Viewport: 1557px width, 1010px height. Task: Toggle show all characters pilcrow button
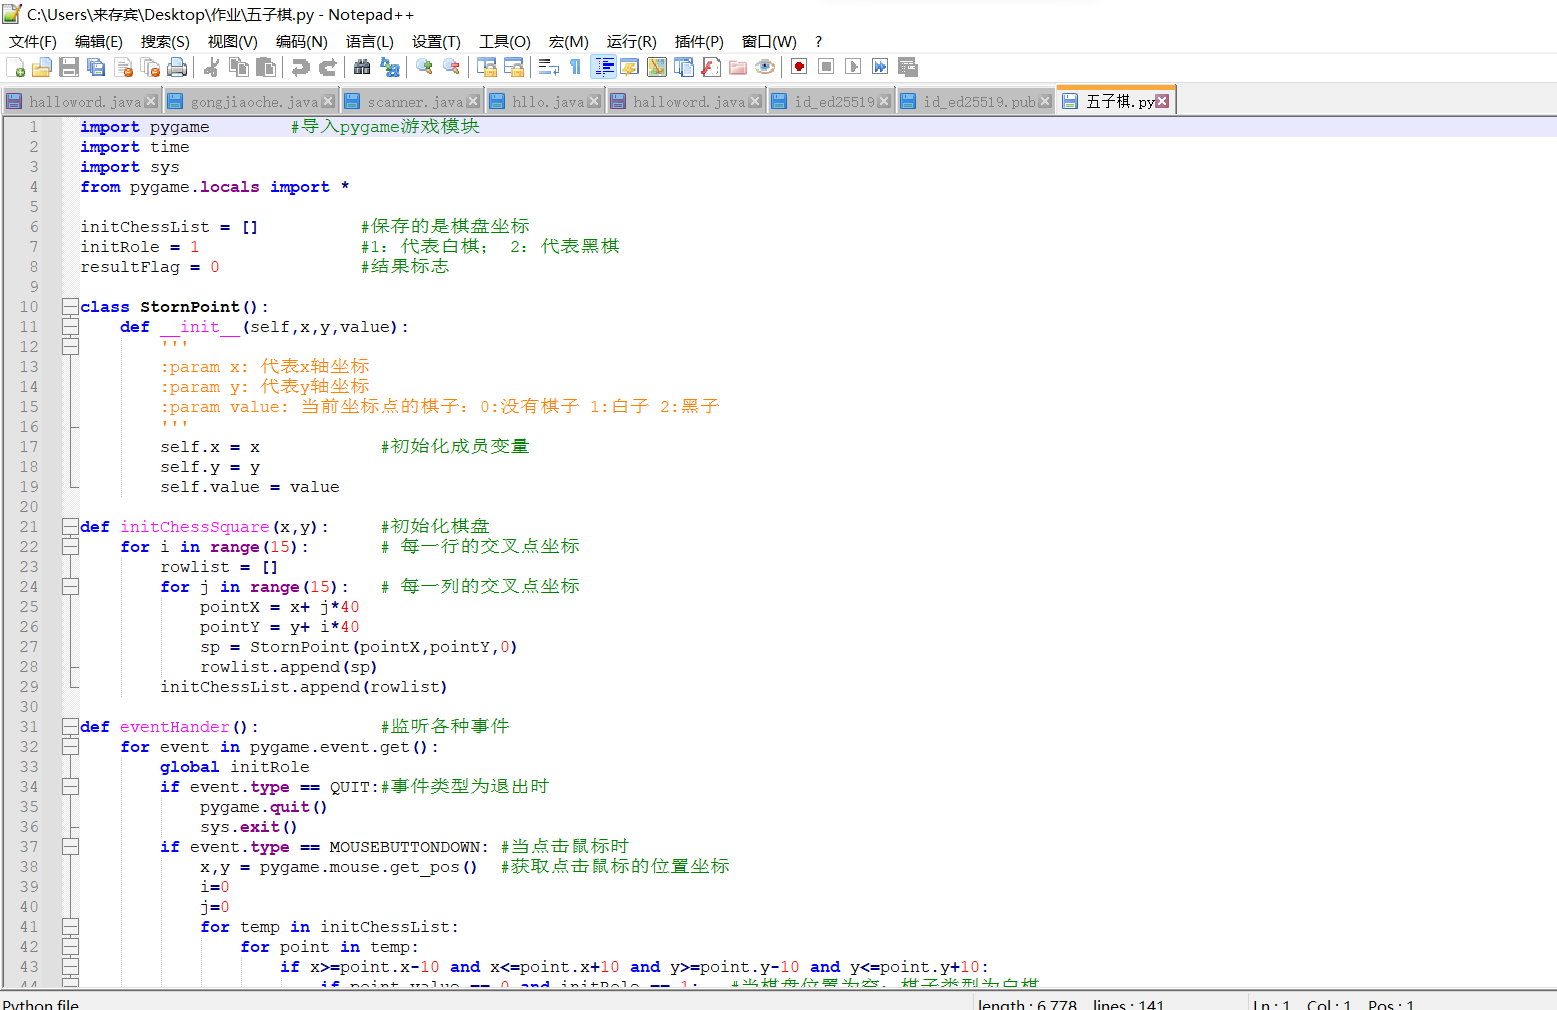coord(575,67)
